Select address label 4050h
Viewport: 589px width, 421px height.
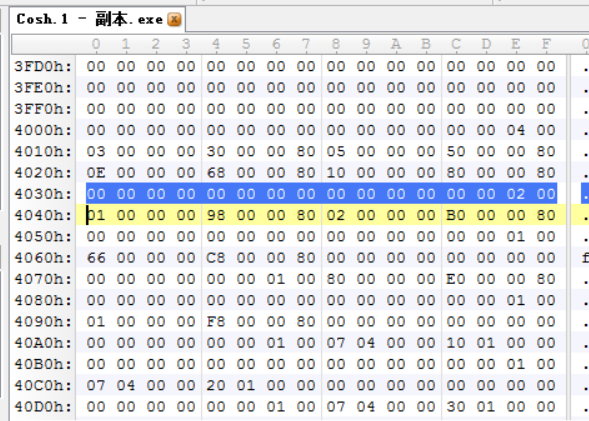(43, 237)
